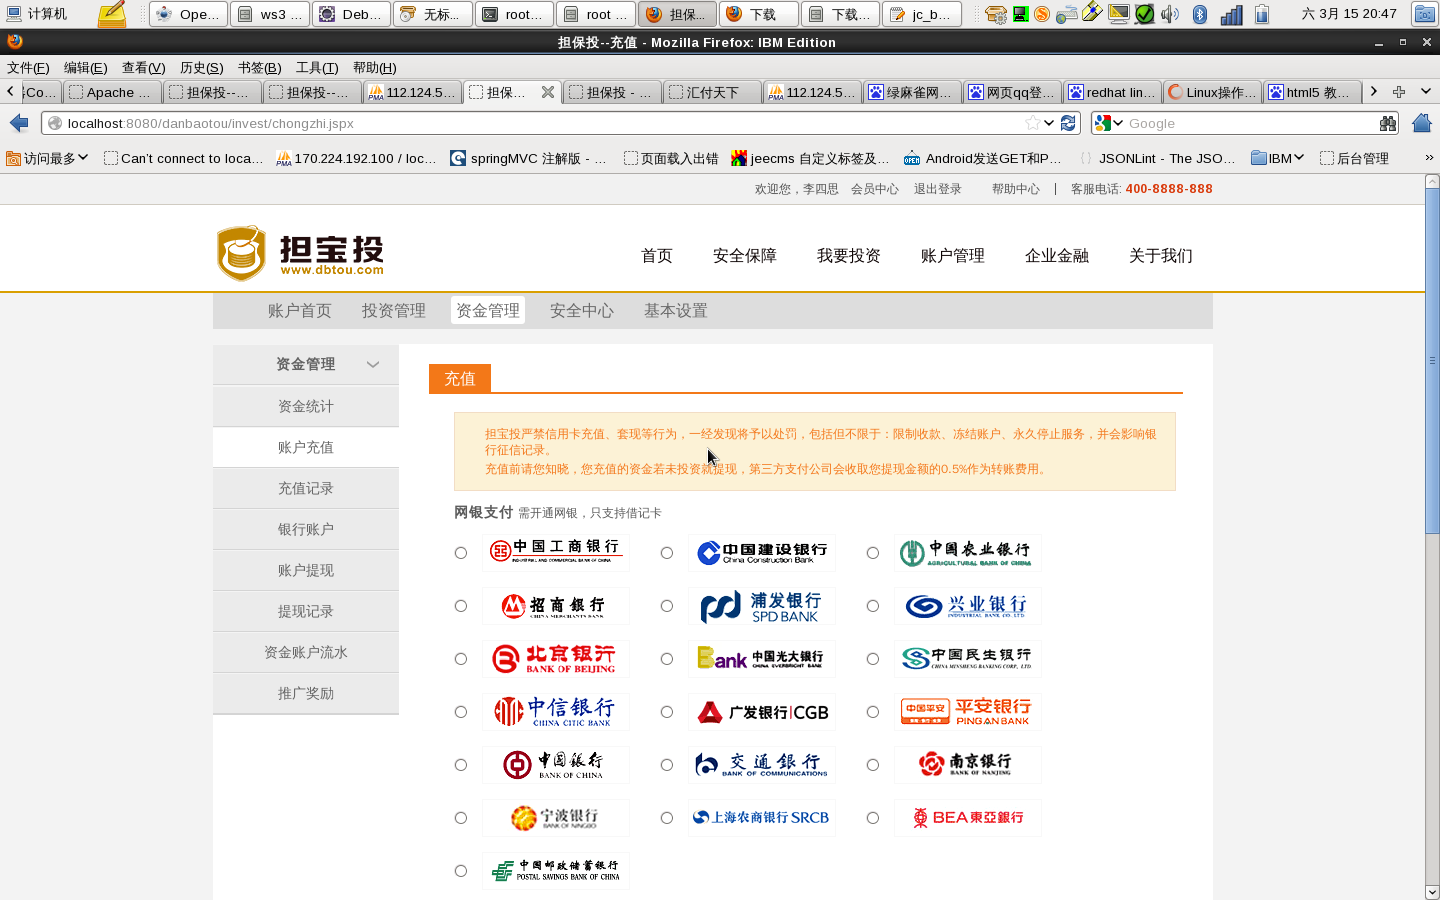Open the Firefox home page icon
This screenshot has height=900, width=1440.
tap(1421, 123)
